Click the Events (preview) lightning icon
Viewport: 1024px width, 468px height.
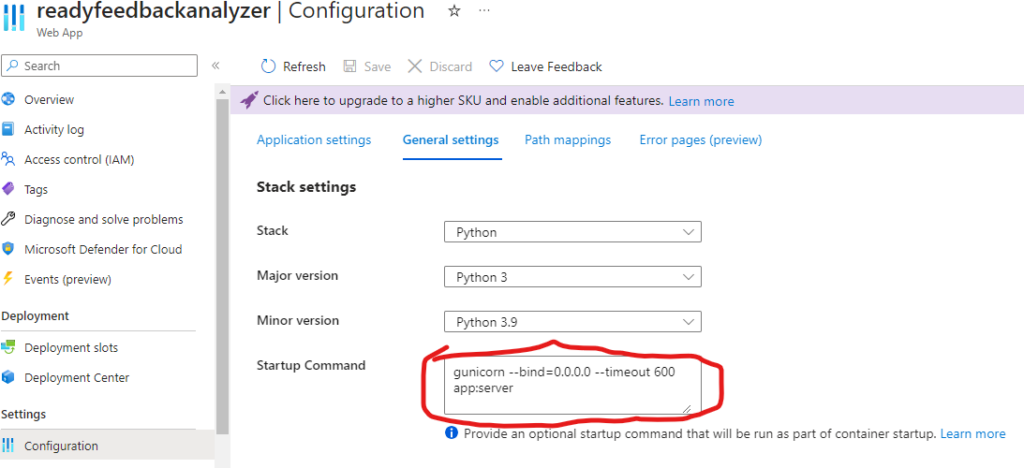pos(9,279)
